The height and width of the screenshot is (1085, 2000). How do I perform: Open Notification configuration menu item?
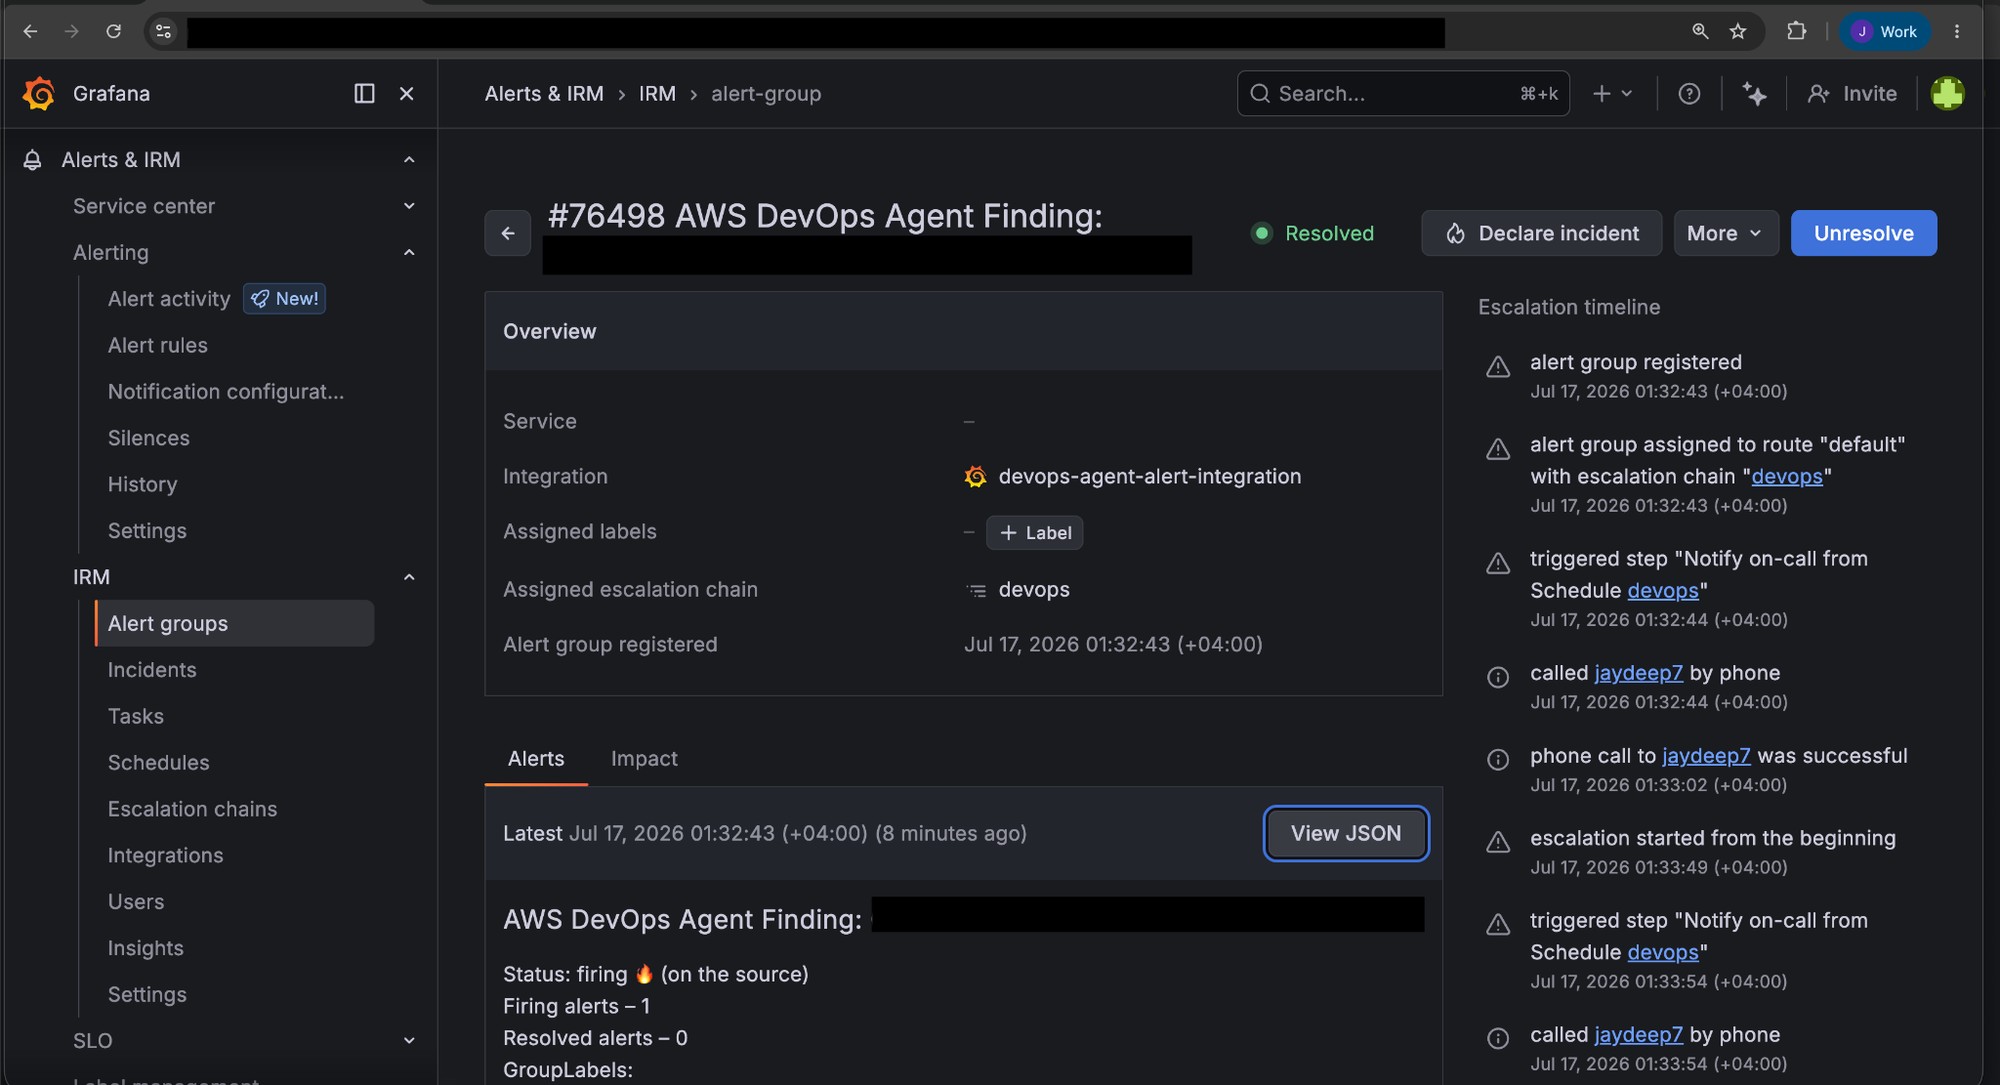226,392
